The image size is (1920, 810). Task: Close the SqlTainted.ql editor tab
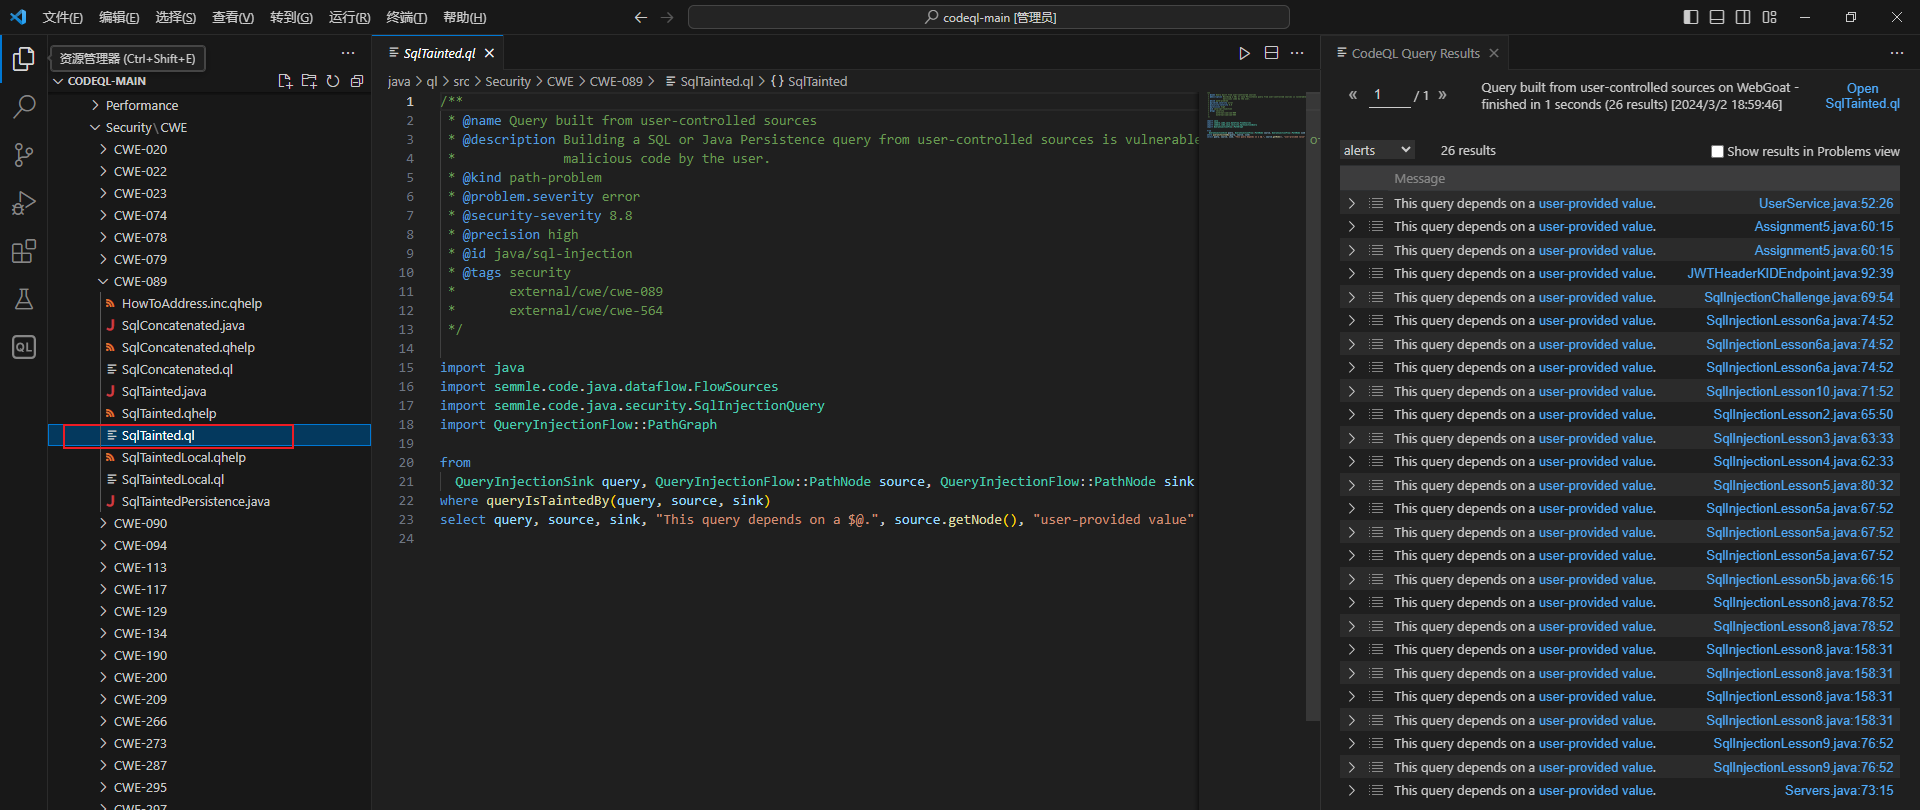pos(489,53)
